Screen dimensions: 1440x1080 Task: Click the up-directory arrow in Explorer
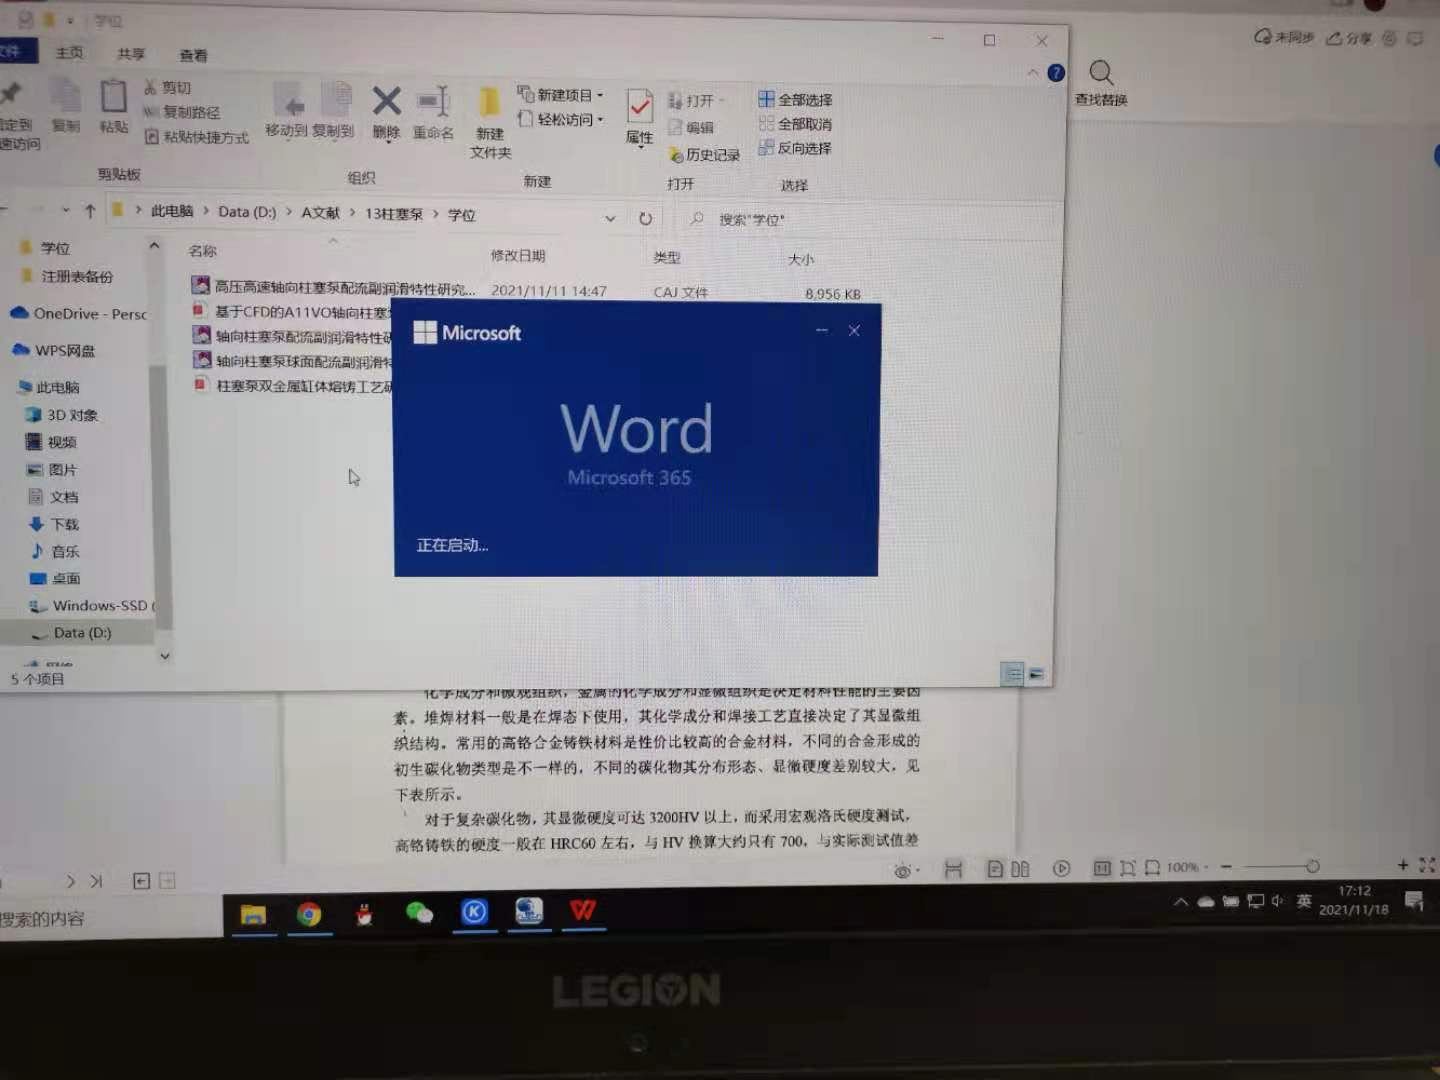tap(90, 211)
